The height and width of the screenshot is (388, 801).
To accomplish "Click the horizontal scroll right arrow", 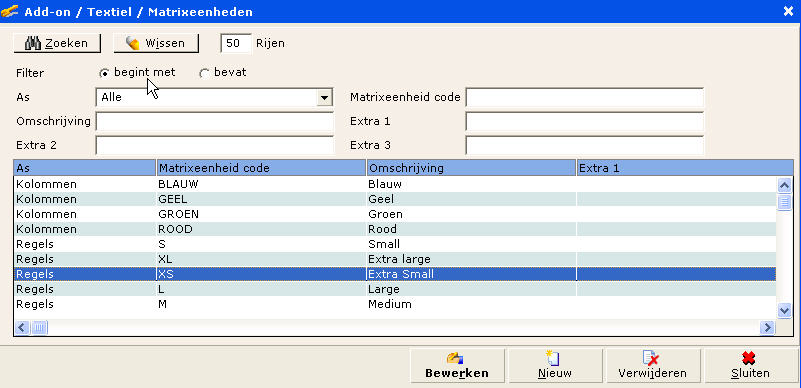I will click(x=767, y=327).
